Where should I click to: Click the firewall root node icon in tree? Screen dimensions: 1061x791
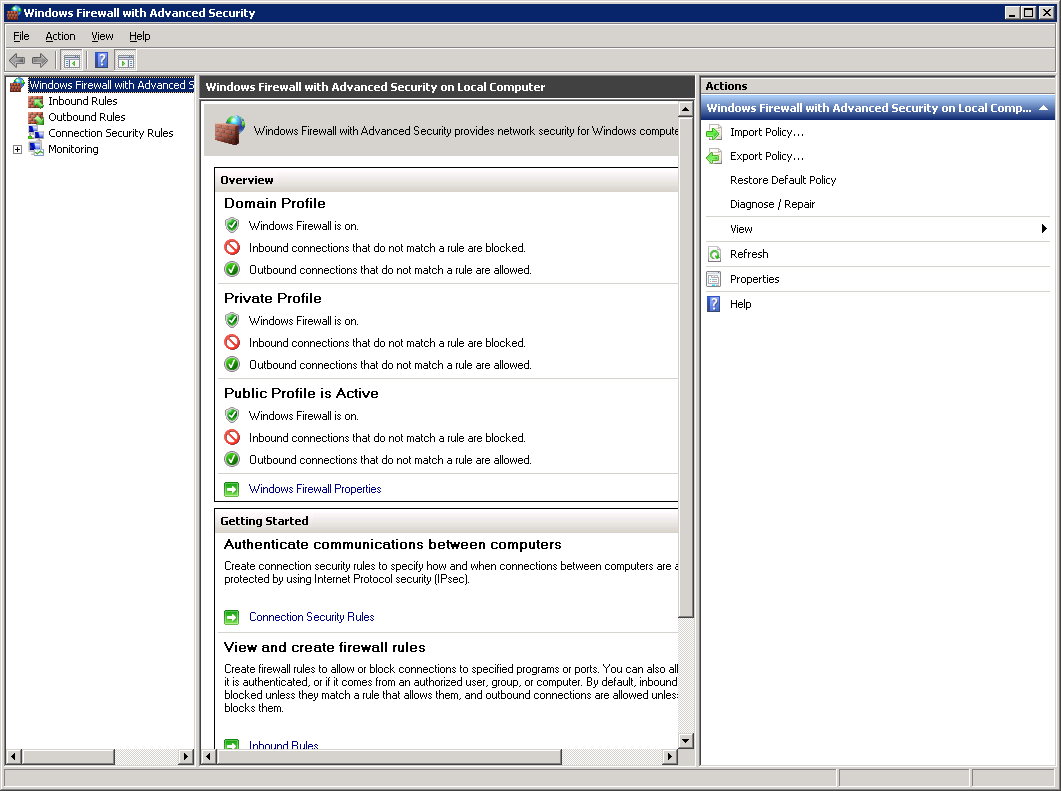coord(18,85)
